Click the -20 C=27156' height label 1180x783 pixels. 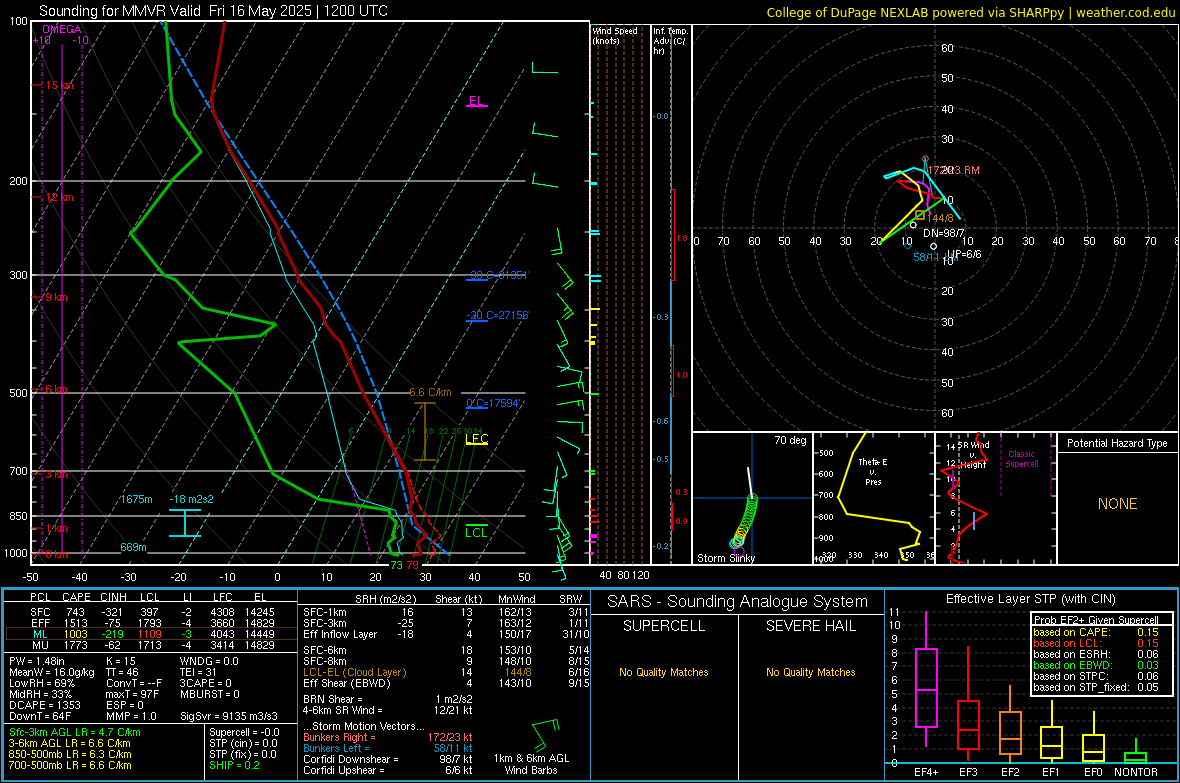tap(497, 315)
